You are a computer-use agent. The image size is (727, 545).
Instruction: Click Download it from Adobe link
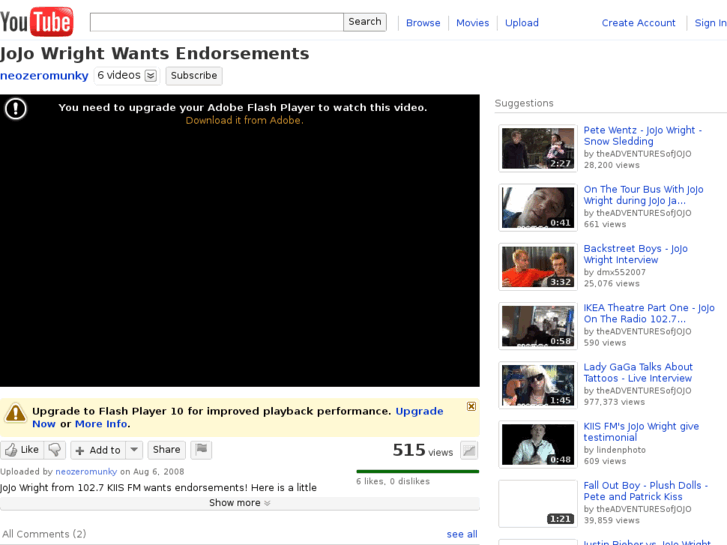244,120
